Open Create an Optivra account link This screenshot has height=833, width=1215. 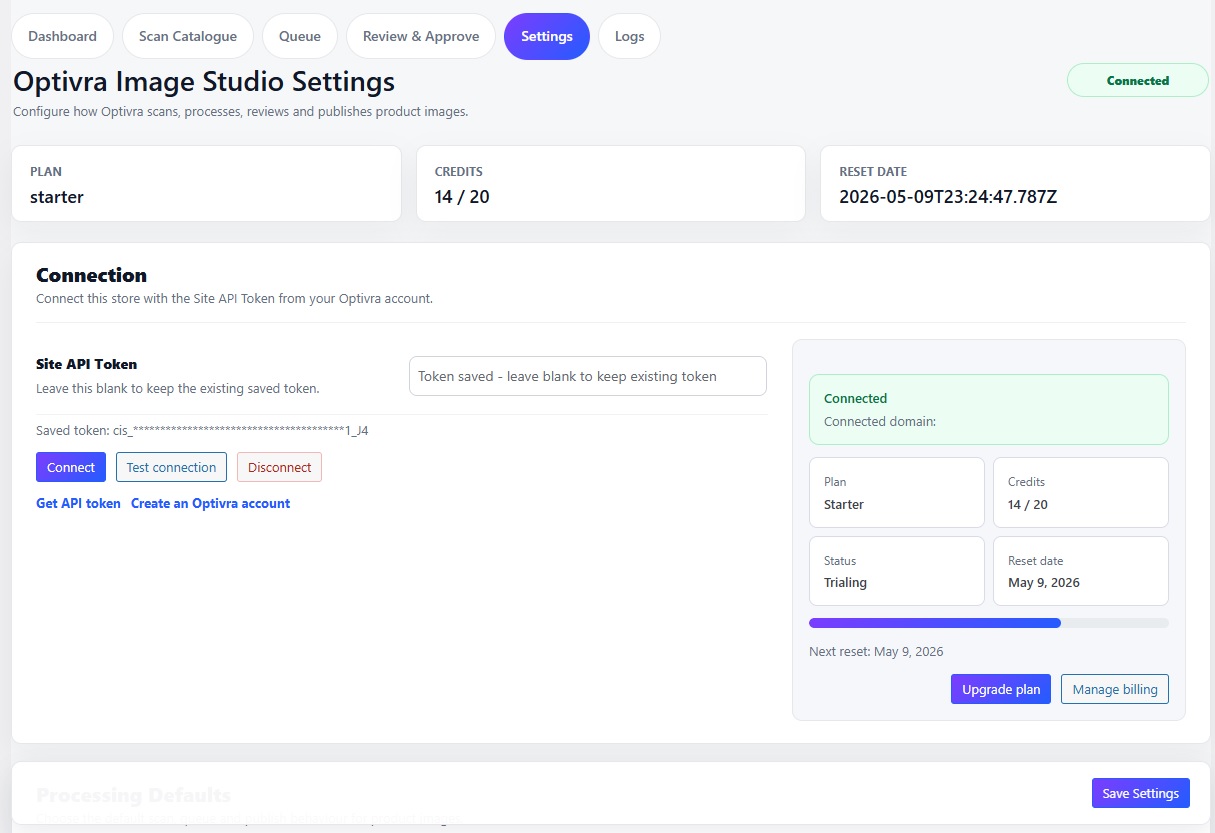[210, 503]
